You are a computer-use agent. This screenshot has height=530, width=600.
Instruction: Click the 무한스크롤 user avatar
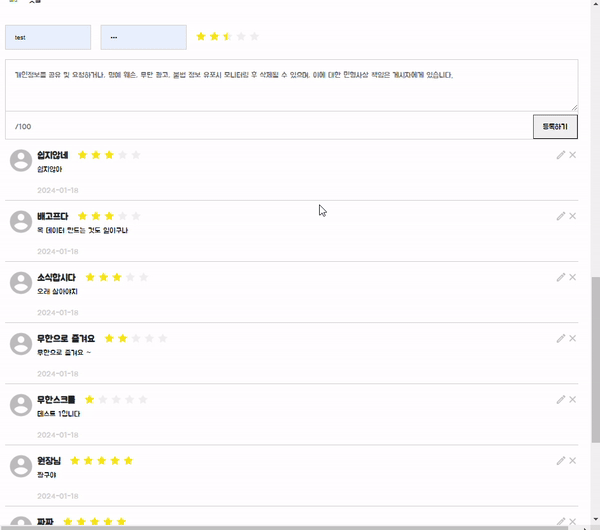pos(21,405)
